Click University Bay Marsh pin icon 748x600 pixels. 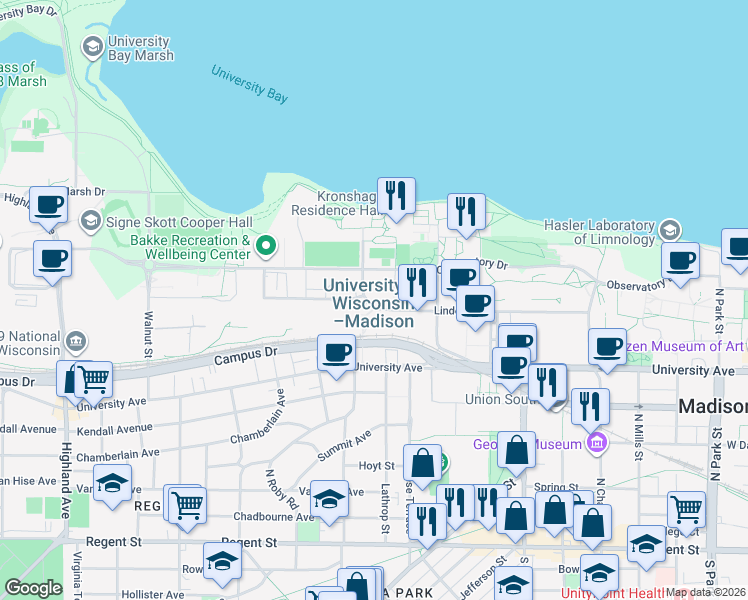coord(93,47)
